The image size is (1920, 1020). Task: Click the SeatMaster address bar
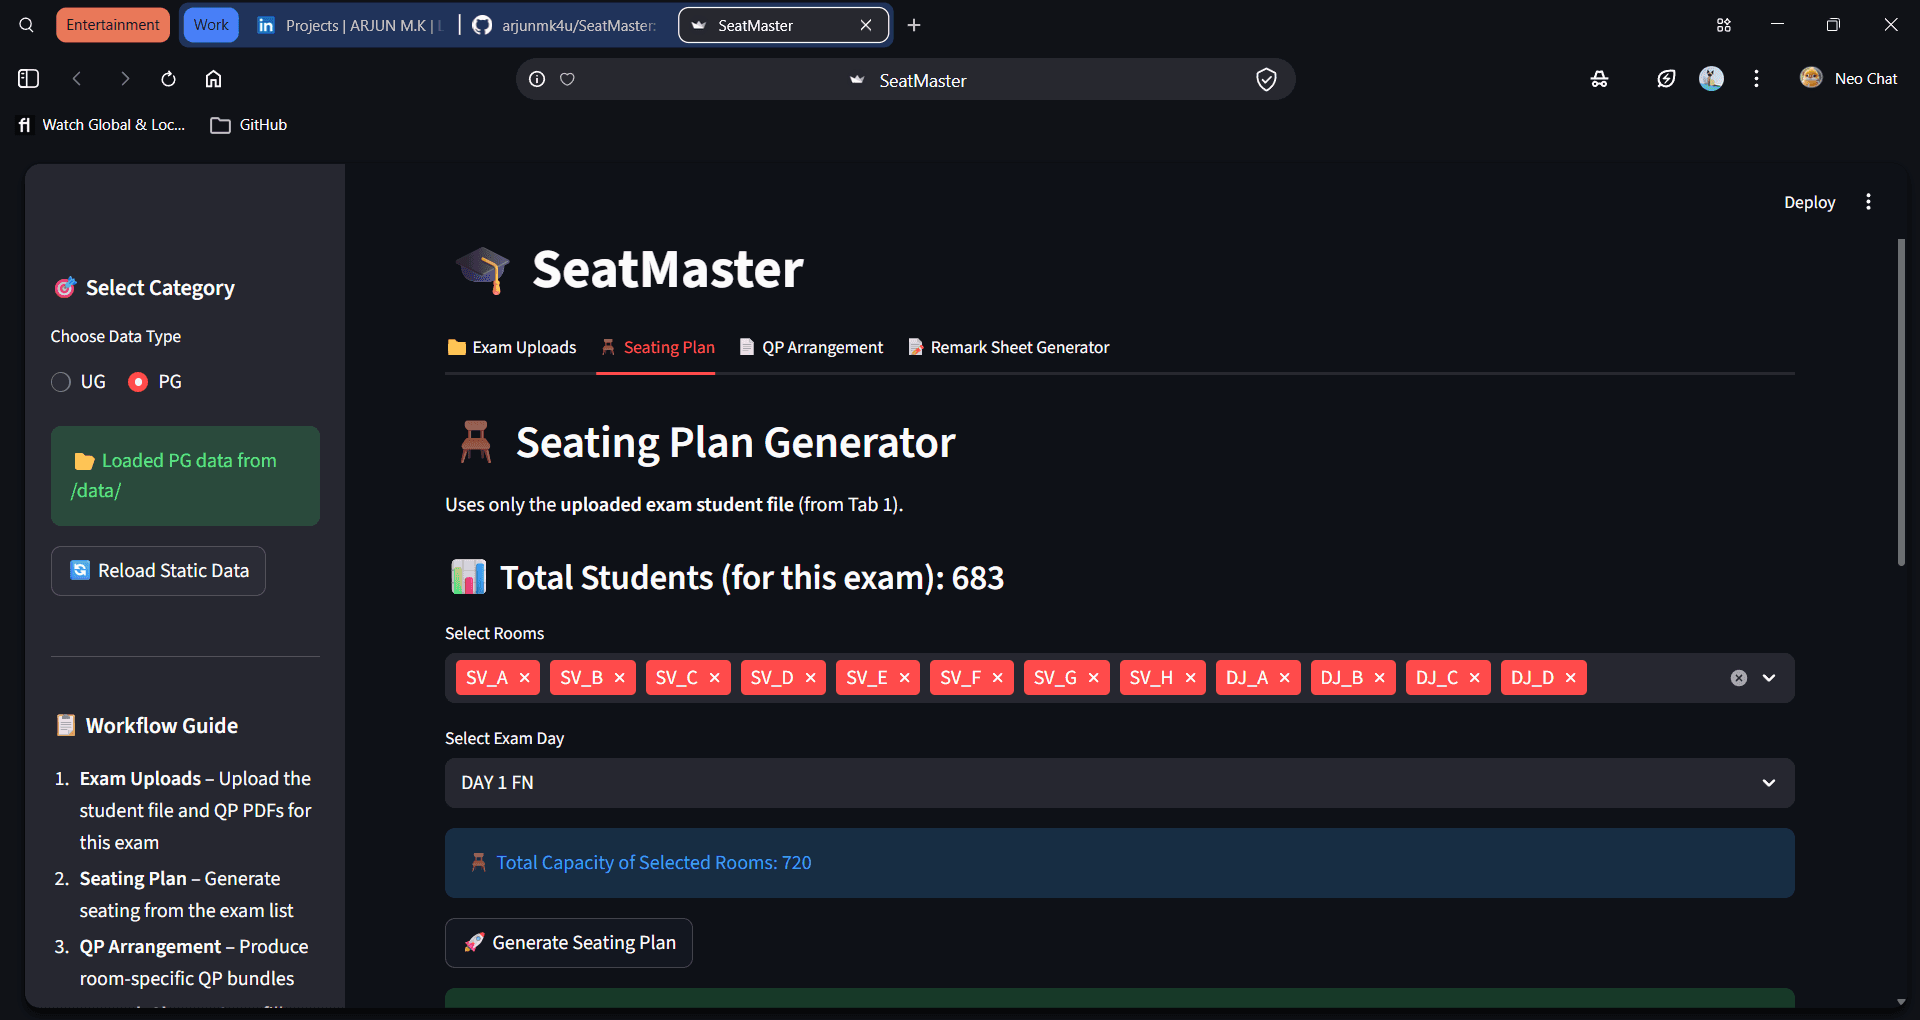(x=905, y=79)
